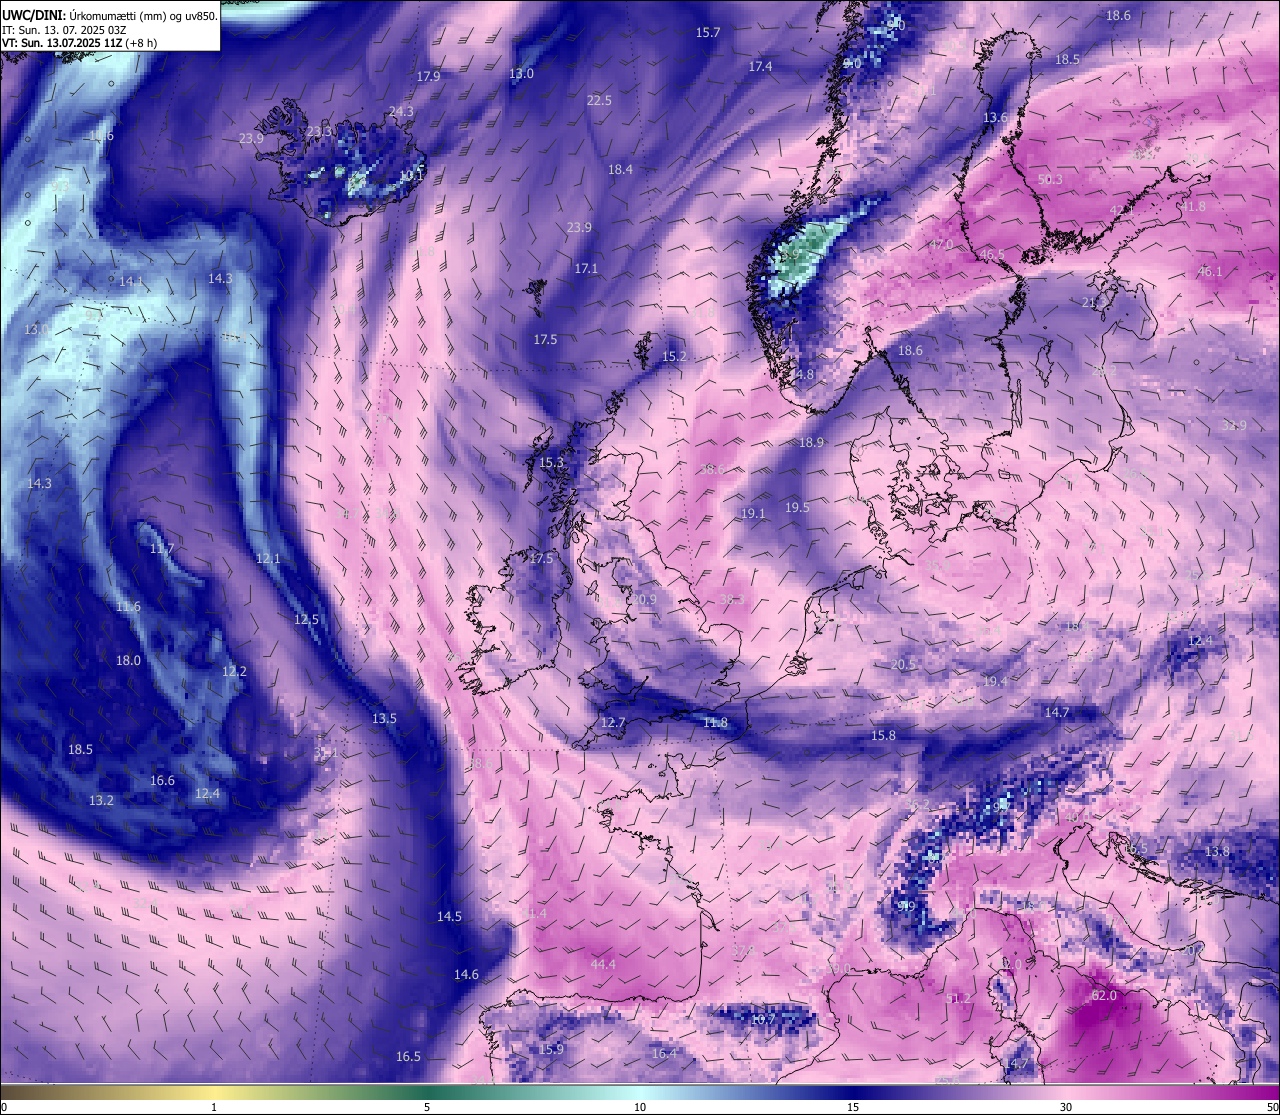Click the 20.5 value on the map
Screen dimensions: 1280x1115
903,665
